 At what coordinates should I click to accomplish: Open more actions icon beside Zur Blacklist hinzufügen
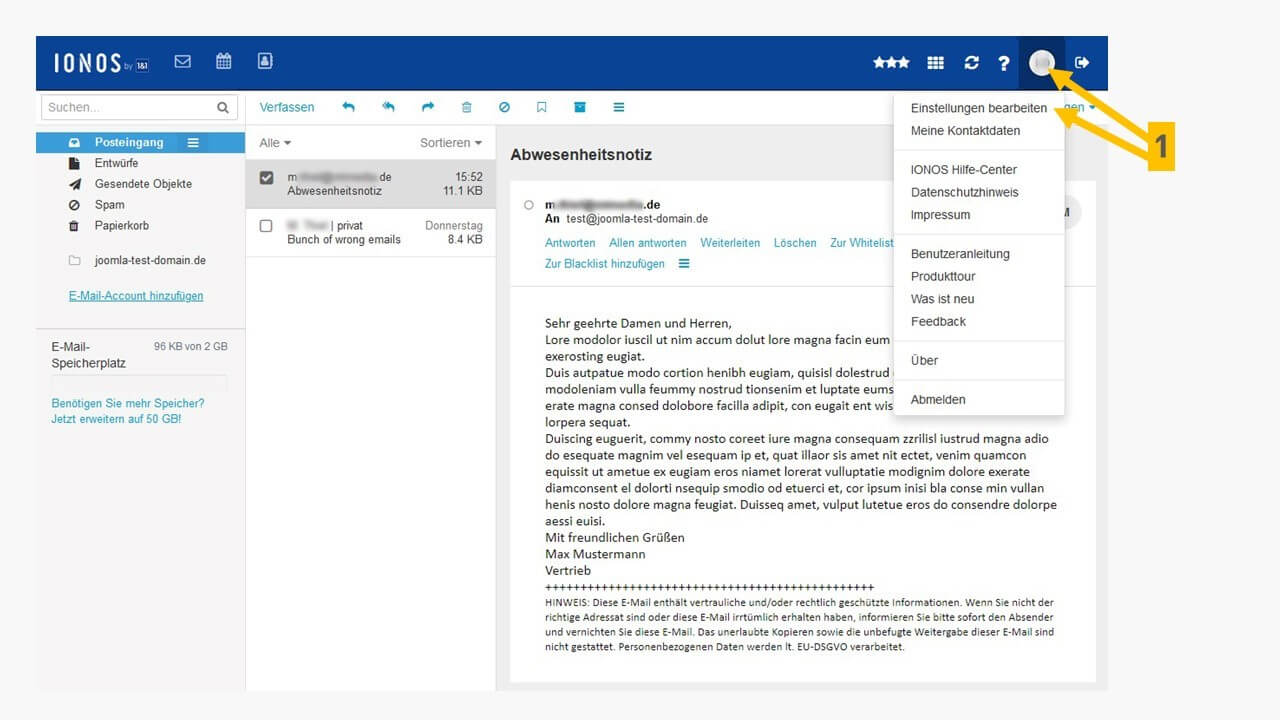[x=684, y=264]
